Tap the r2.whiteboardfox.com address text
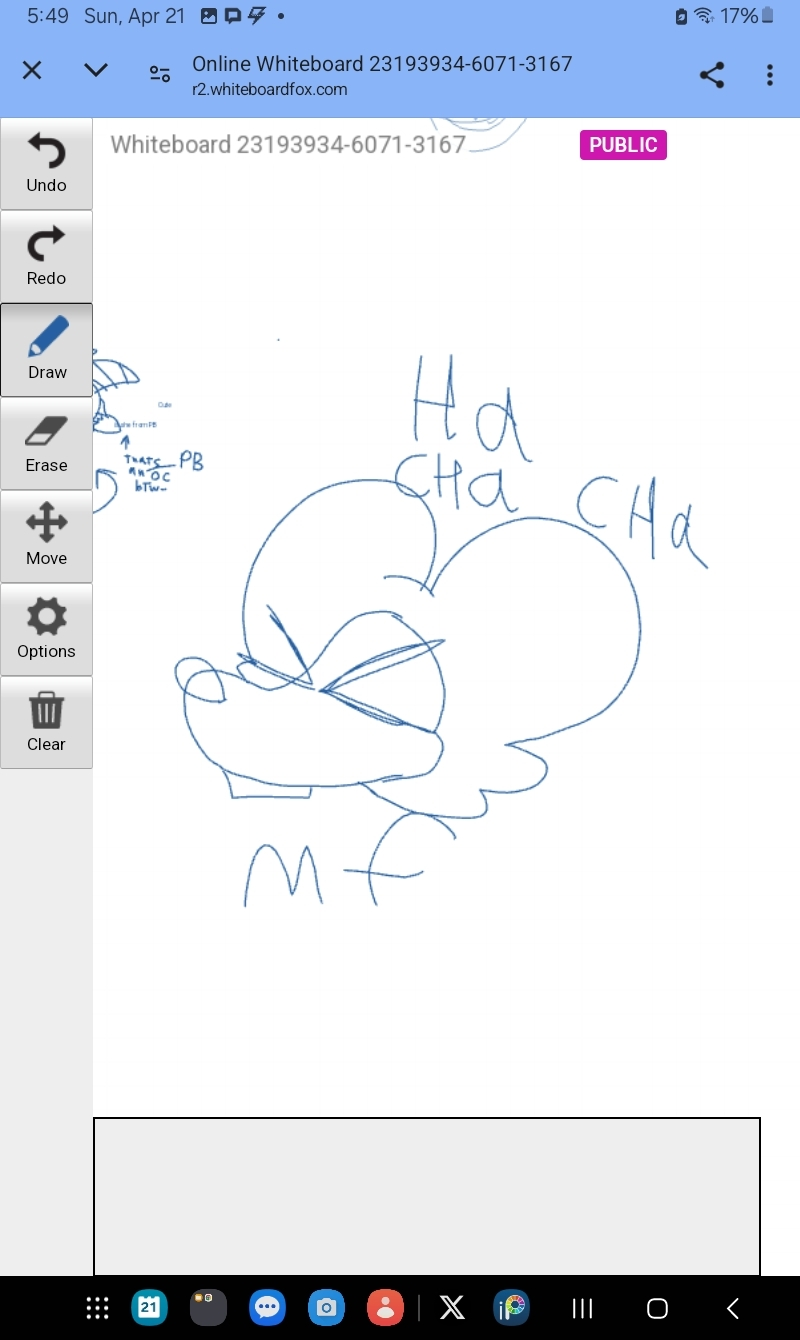 pyautogui.click(x=270, y=89)
